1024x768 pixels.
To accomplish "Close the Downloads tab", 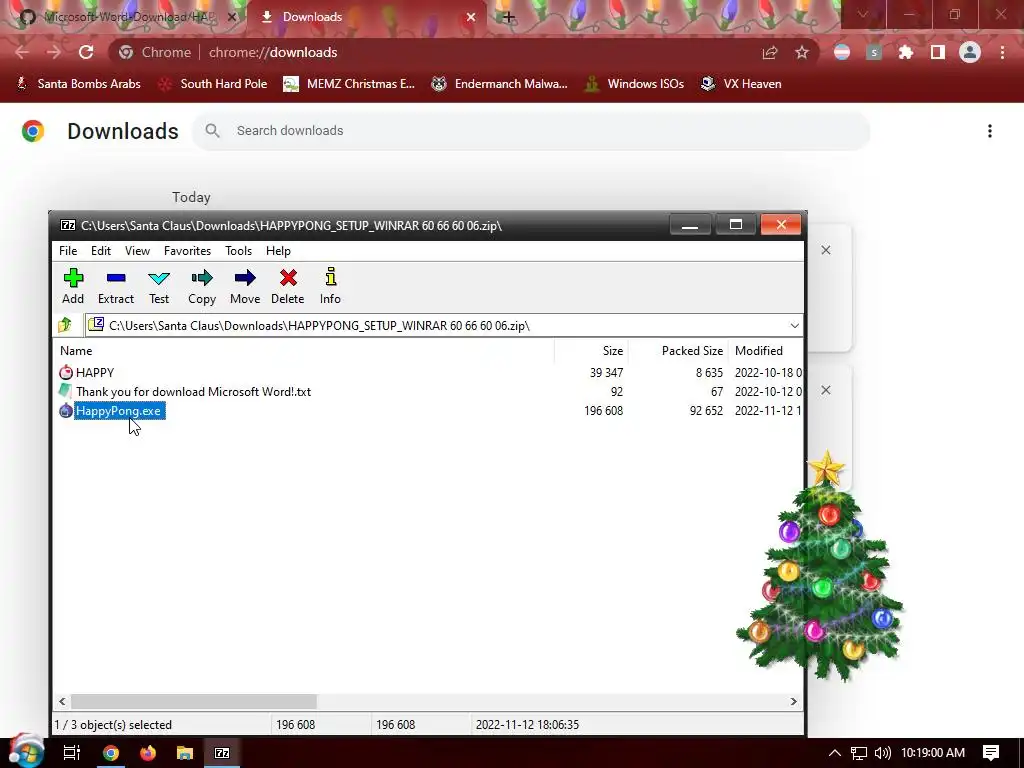I will pyautogui.click(x=471, y=17).
